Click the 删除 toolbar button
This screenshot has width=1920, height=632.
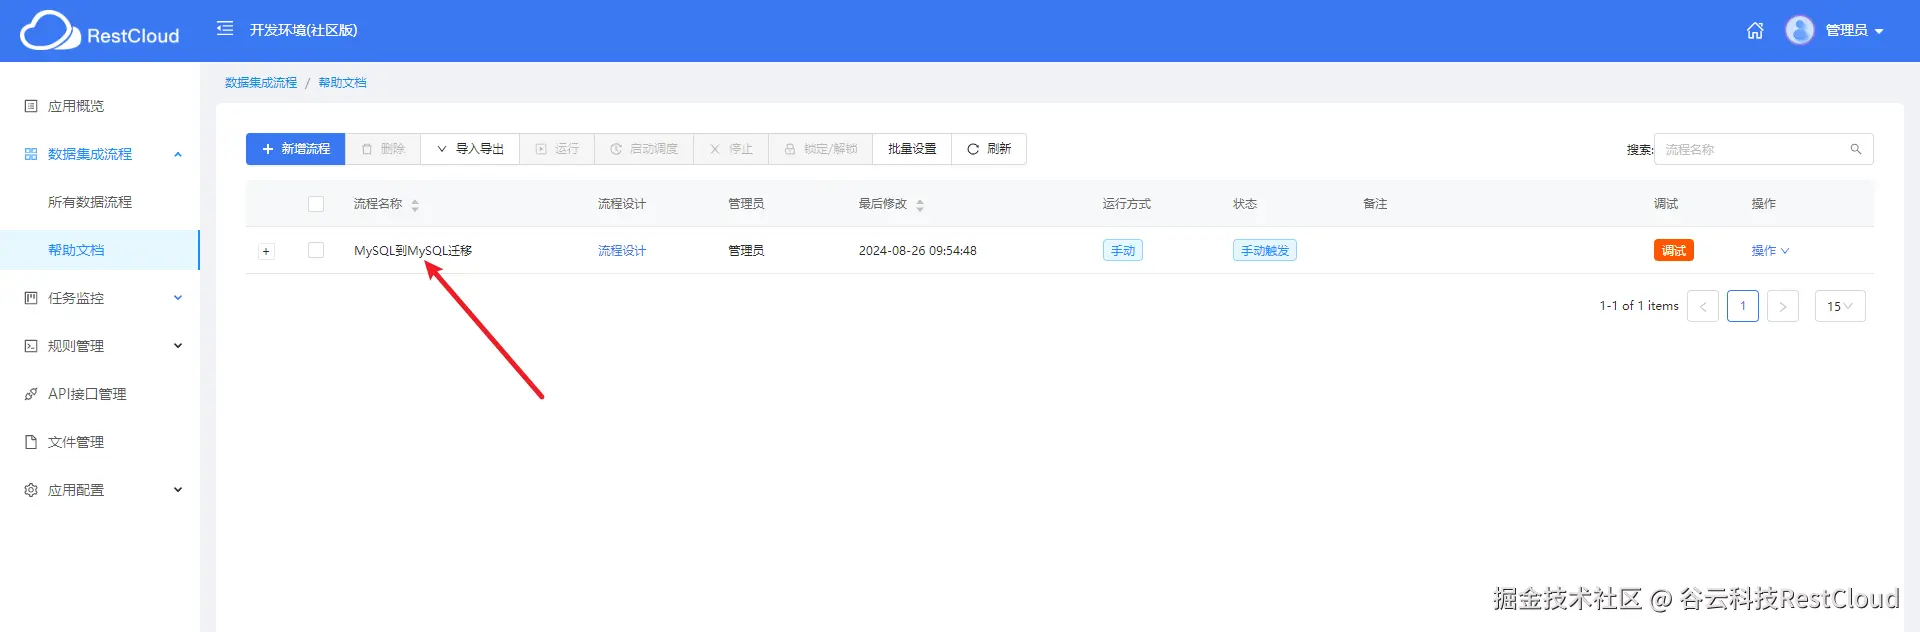pos(383,149)
